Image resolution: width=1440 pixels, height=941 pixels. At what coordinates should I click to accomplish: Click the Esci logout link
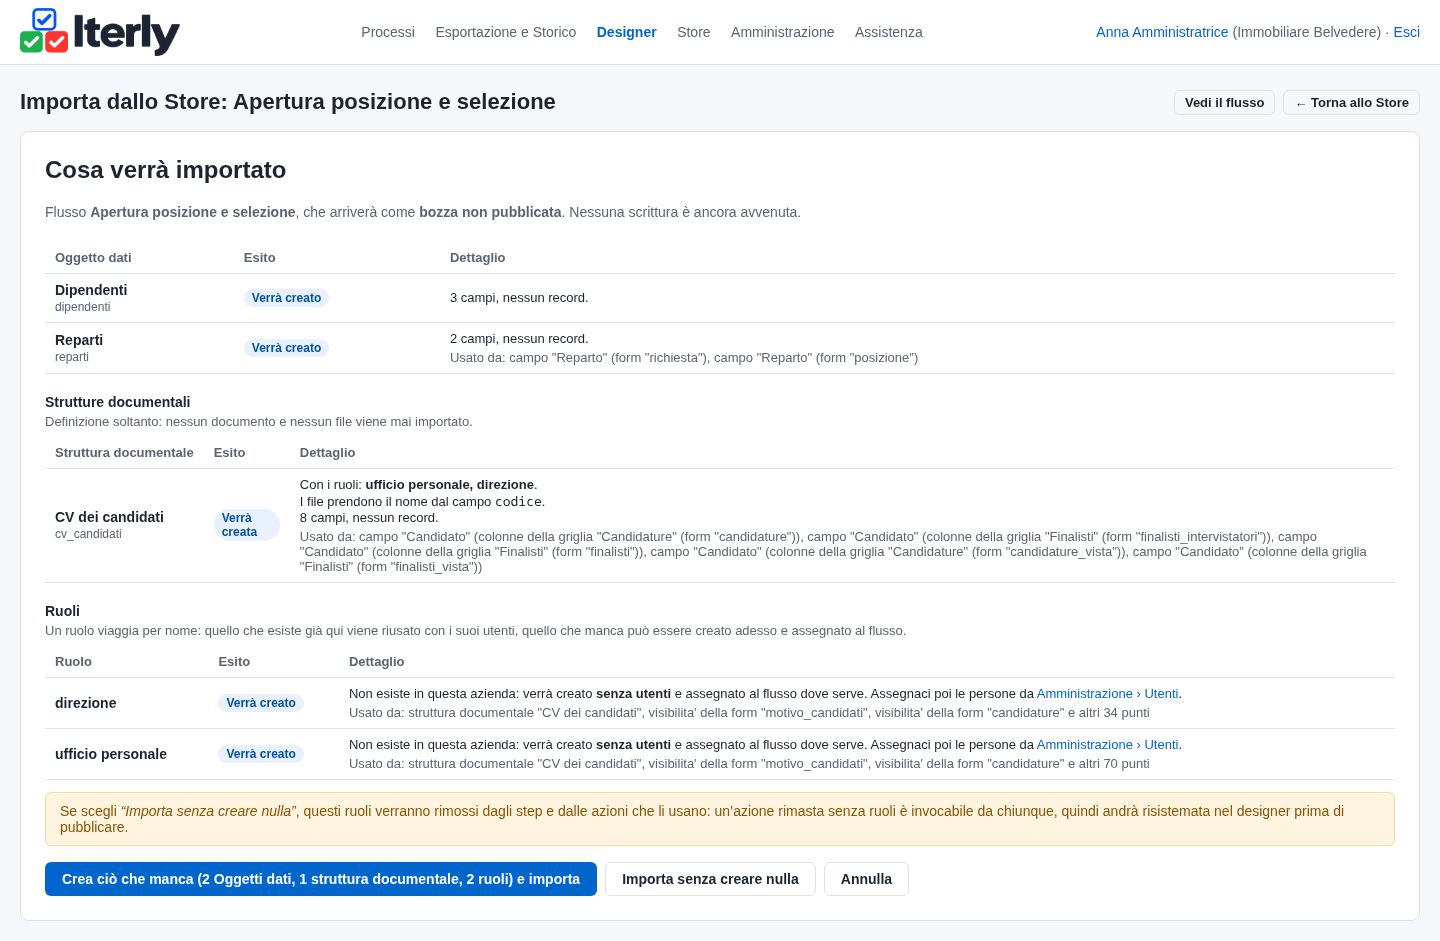pos(1407,32)
